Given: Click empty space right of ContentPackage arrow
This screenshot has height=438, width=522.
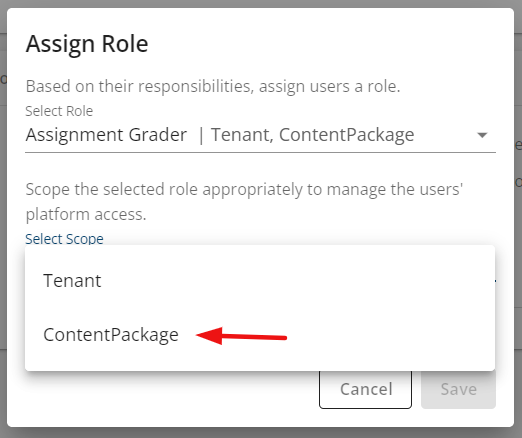Looking at the screenshot, I should (390, 335).
